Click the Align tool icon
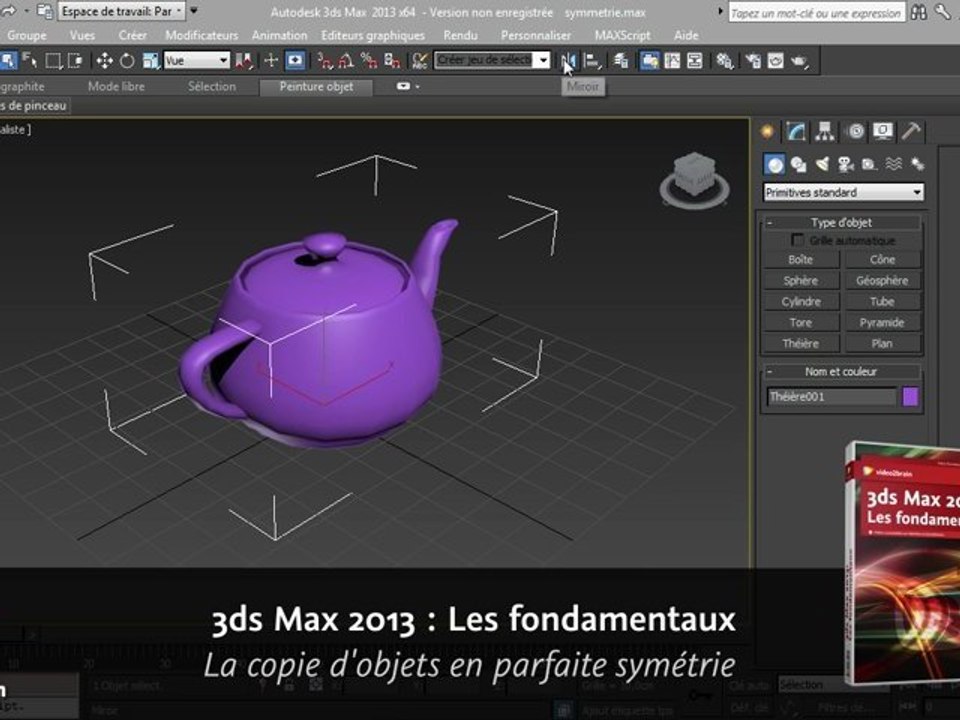This screenshot has width=960, height=720. coord(593,61)
